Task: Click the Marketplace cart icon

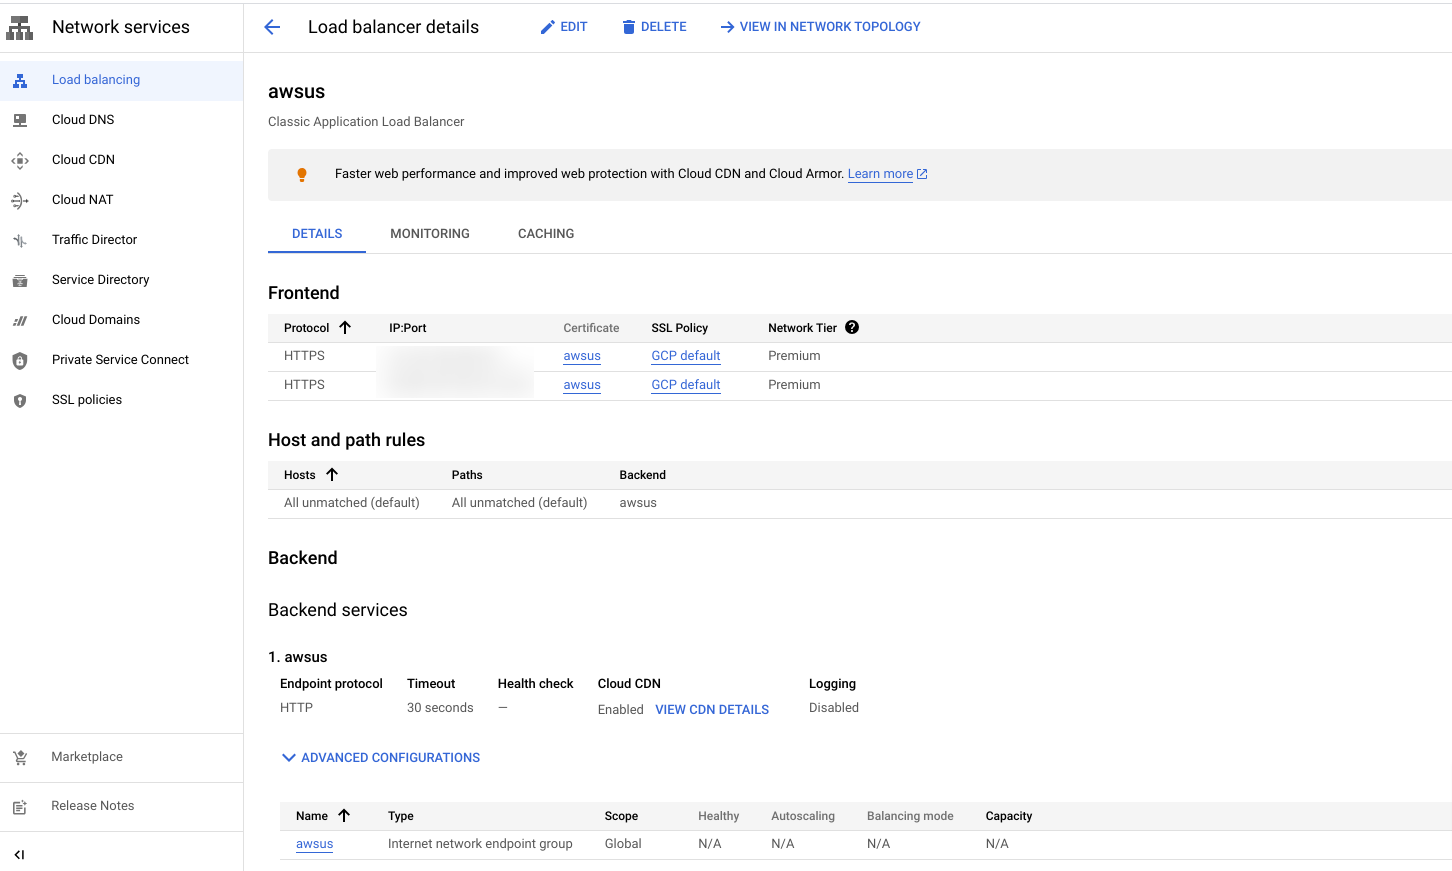Action: point(20,758)
